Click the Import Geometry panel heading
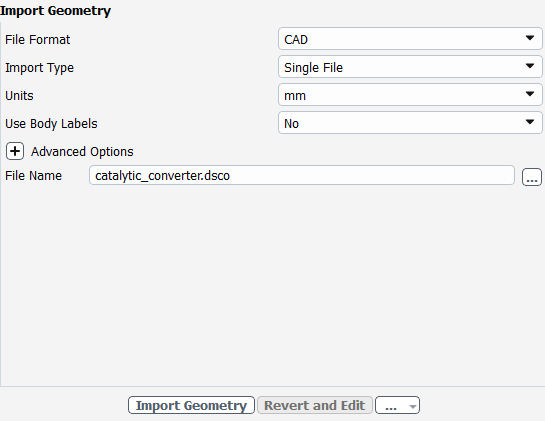Viewport: 545px width, 421px height. pos(55,11)
